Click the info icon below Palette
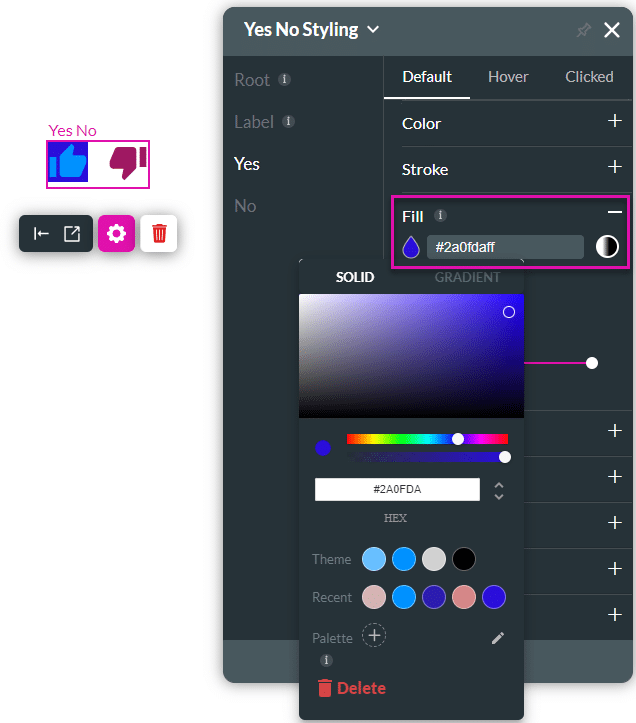636x723 pixels. point(326,660)
